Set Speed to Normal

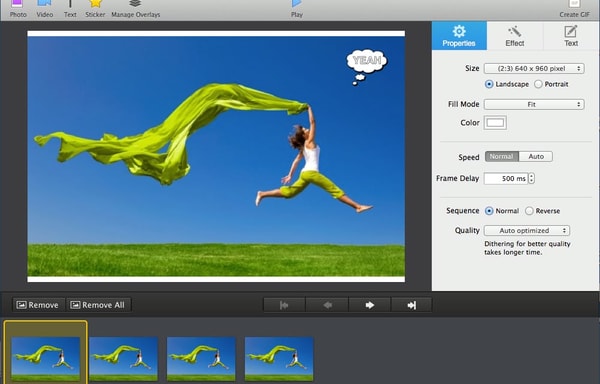click(x=502, y=156)
